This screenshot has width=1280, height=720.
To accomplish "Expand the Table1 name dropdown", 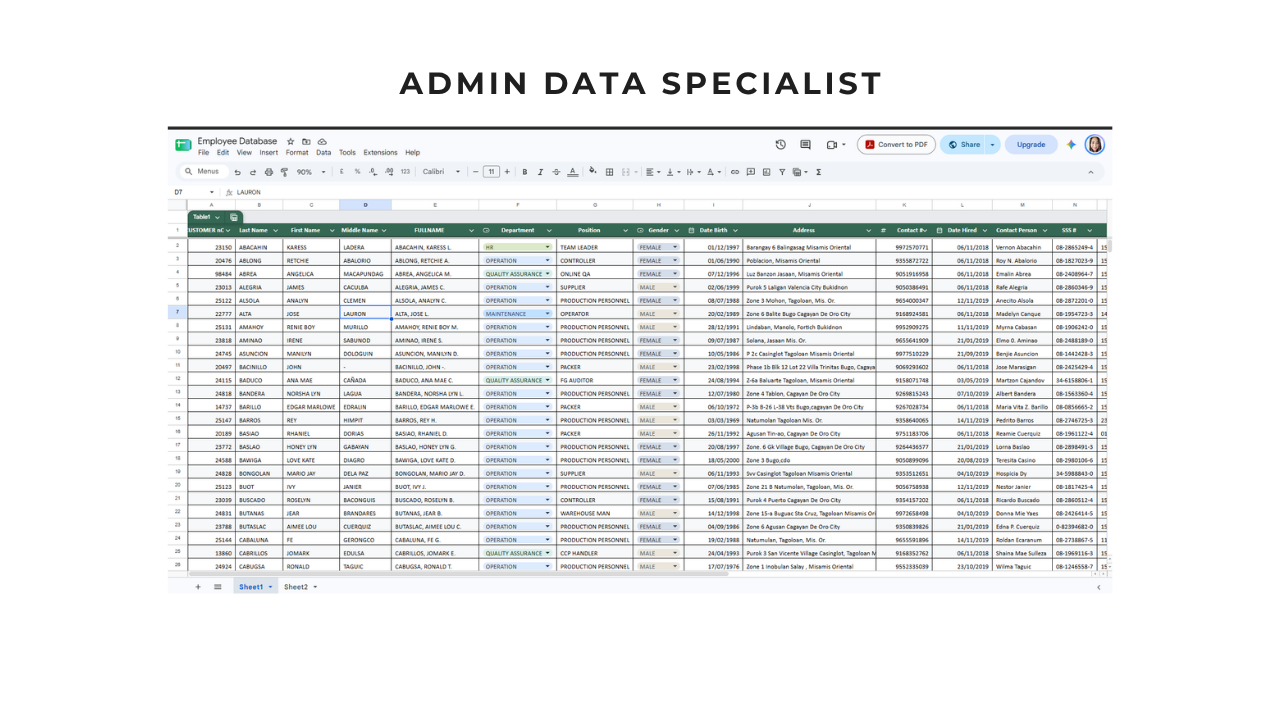I will 217,217.
